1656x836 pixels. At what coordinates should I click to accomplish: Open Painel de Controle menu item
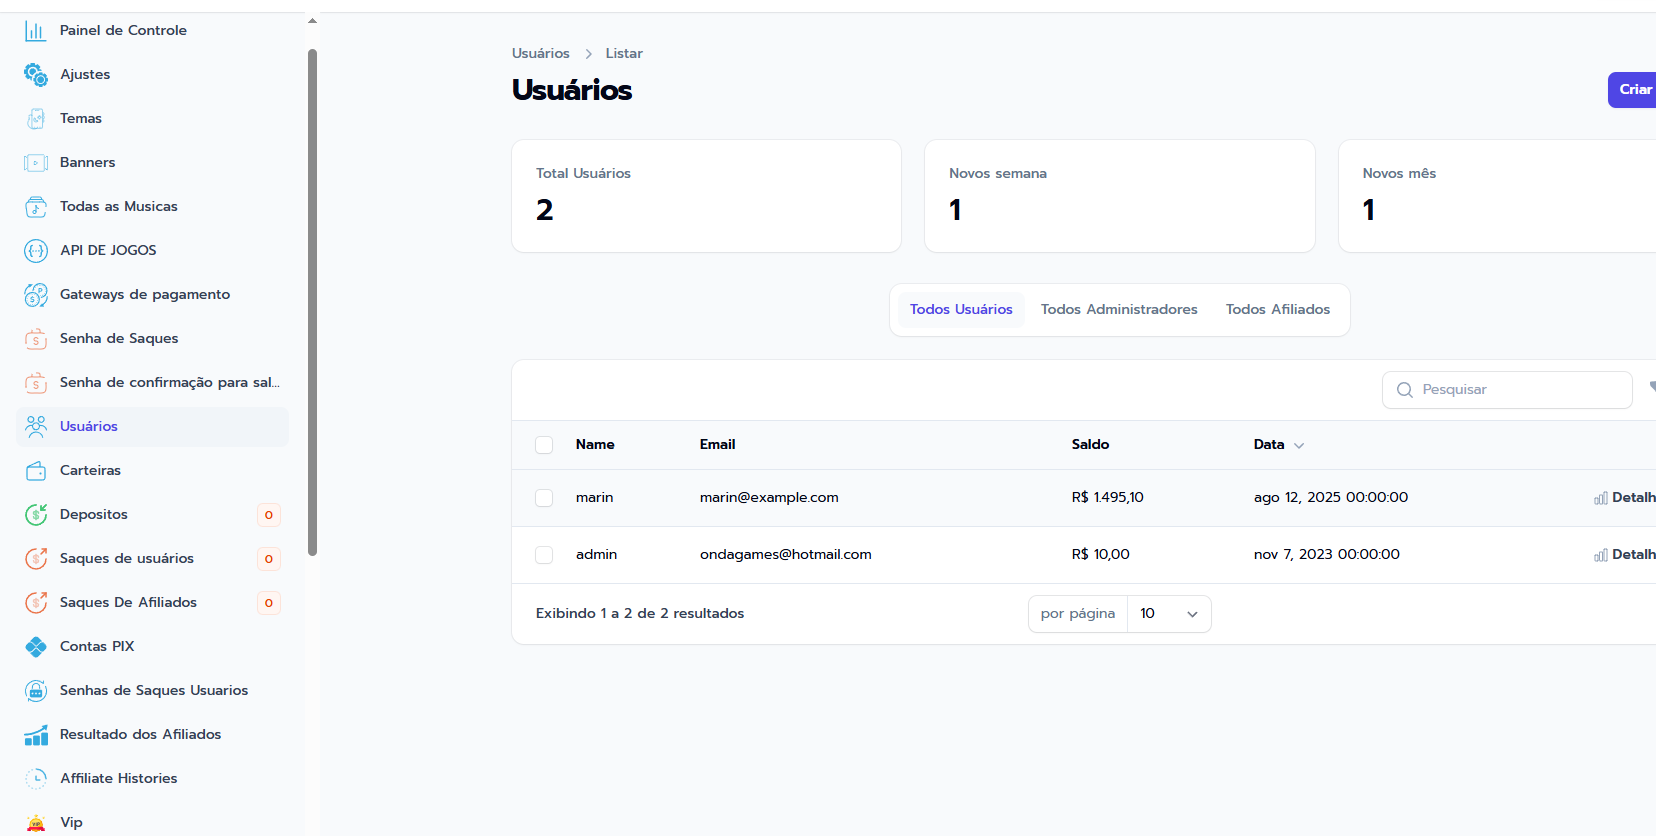click(152, 31)
